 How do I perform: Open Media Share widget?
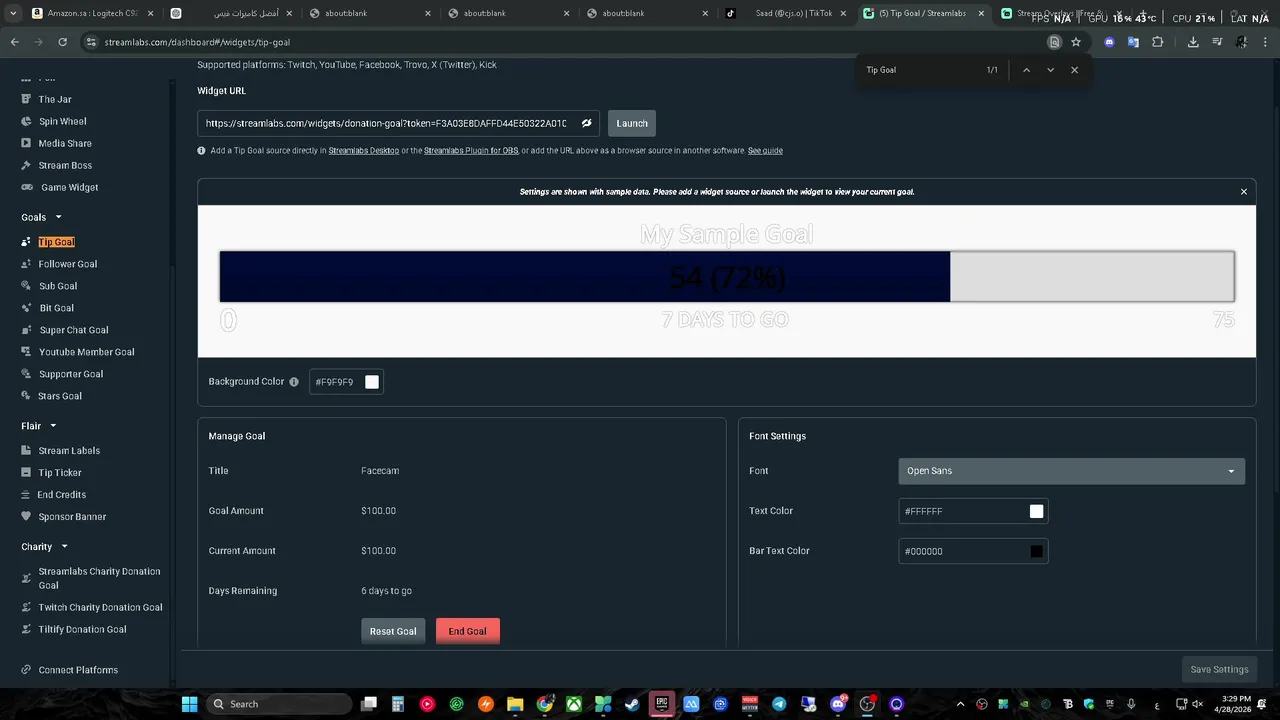pyautogui.click(x=64, y=143)
